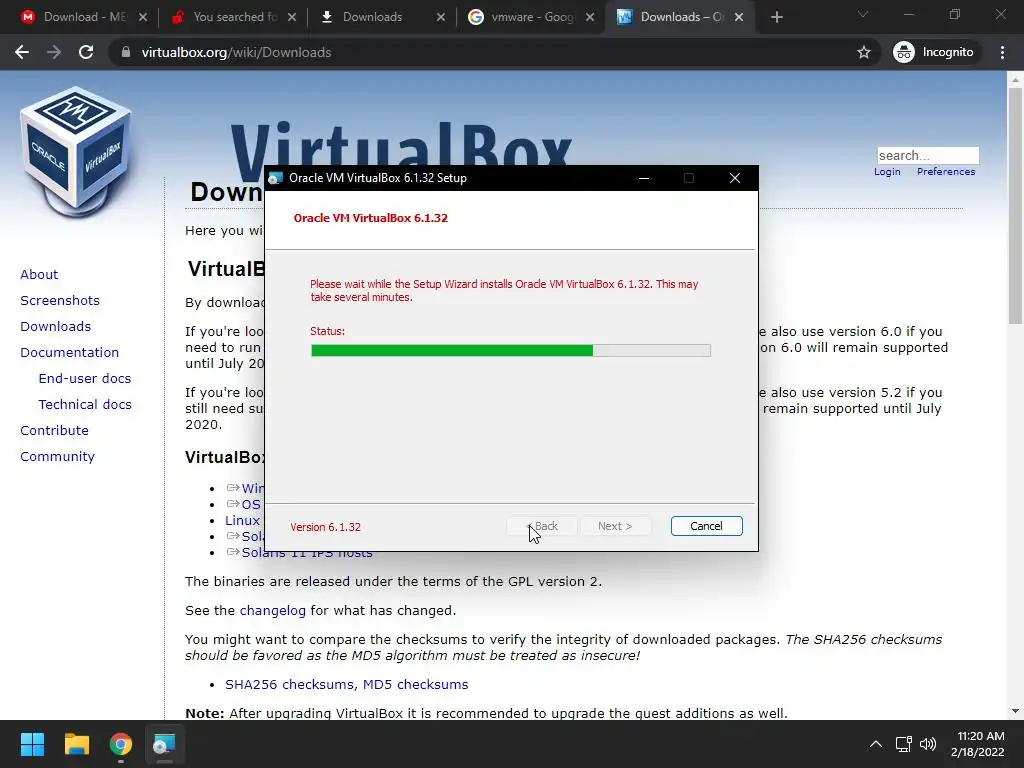
Task: Open Community in the sidebar
Action: tap(57, 456)
